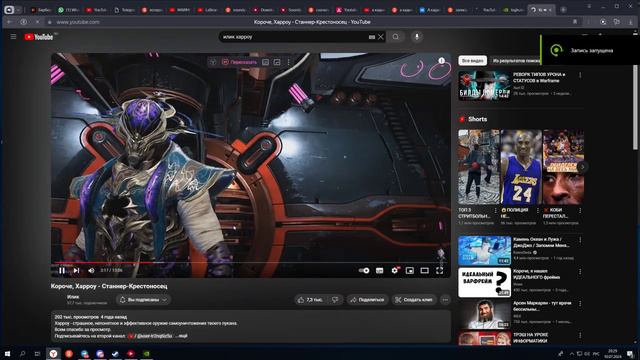Open on-screen keyboard icon in search

(372, 37)
